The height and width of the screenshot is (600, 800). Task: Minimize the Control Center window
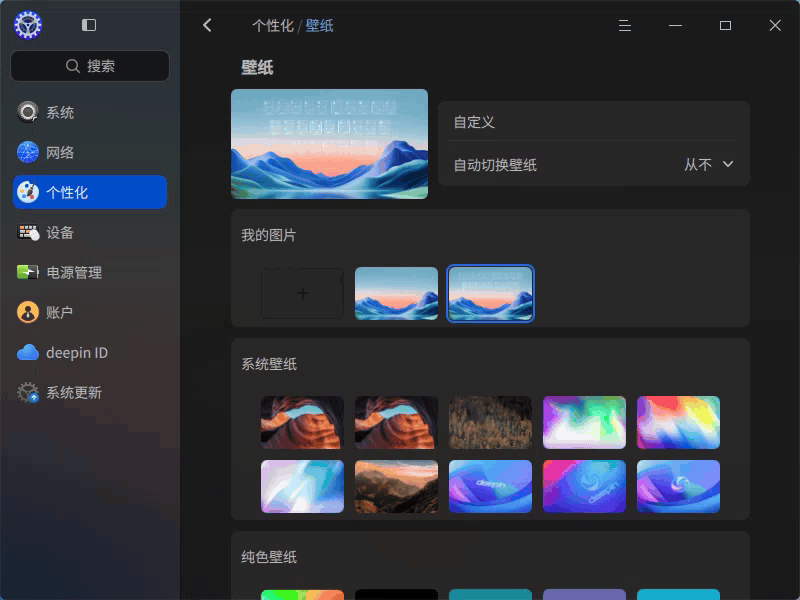(x=675, y=26)
